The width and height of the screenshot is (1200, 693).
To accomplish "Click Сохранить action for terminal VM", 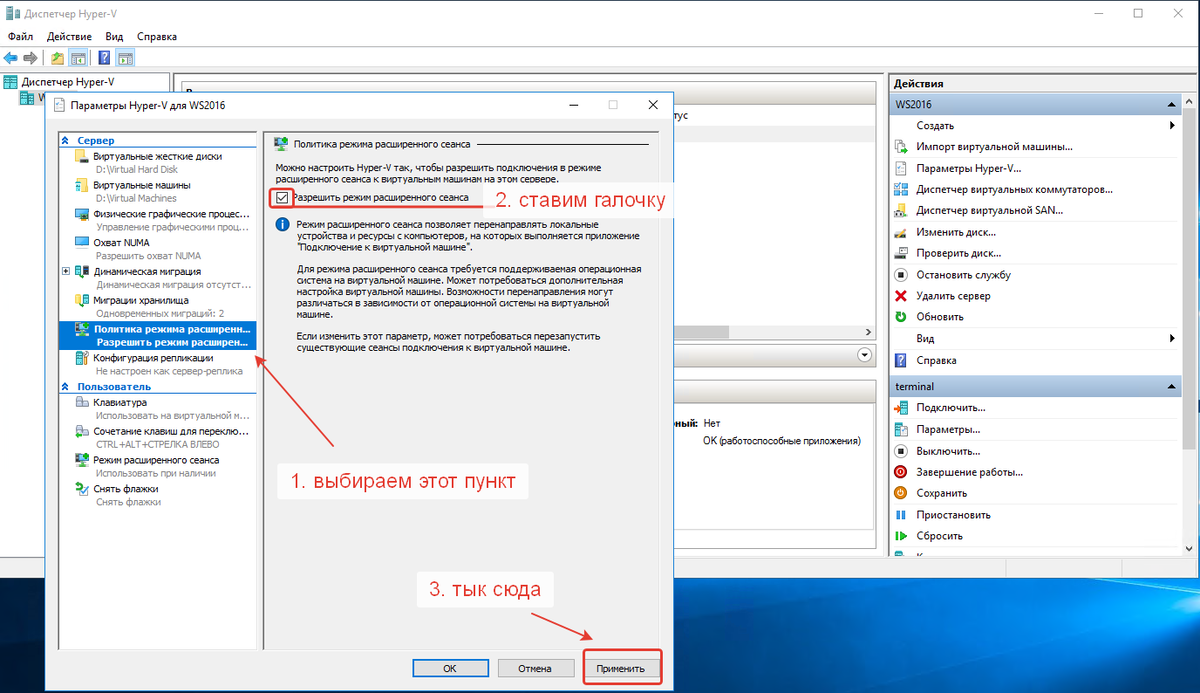I will click(941, 493).
